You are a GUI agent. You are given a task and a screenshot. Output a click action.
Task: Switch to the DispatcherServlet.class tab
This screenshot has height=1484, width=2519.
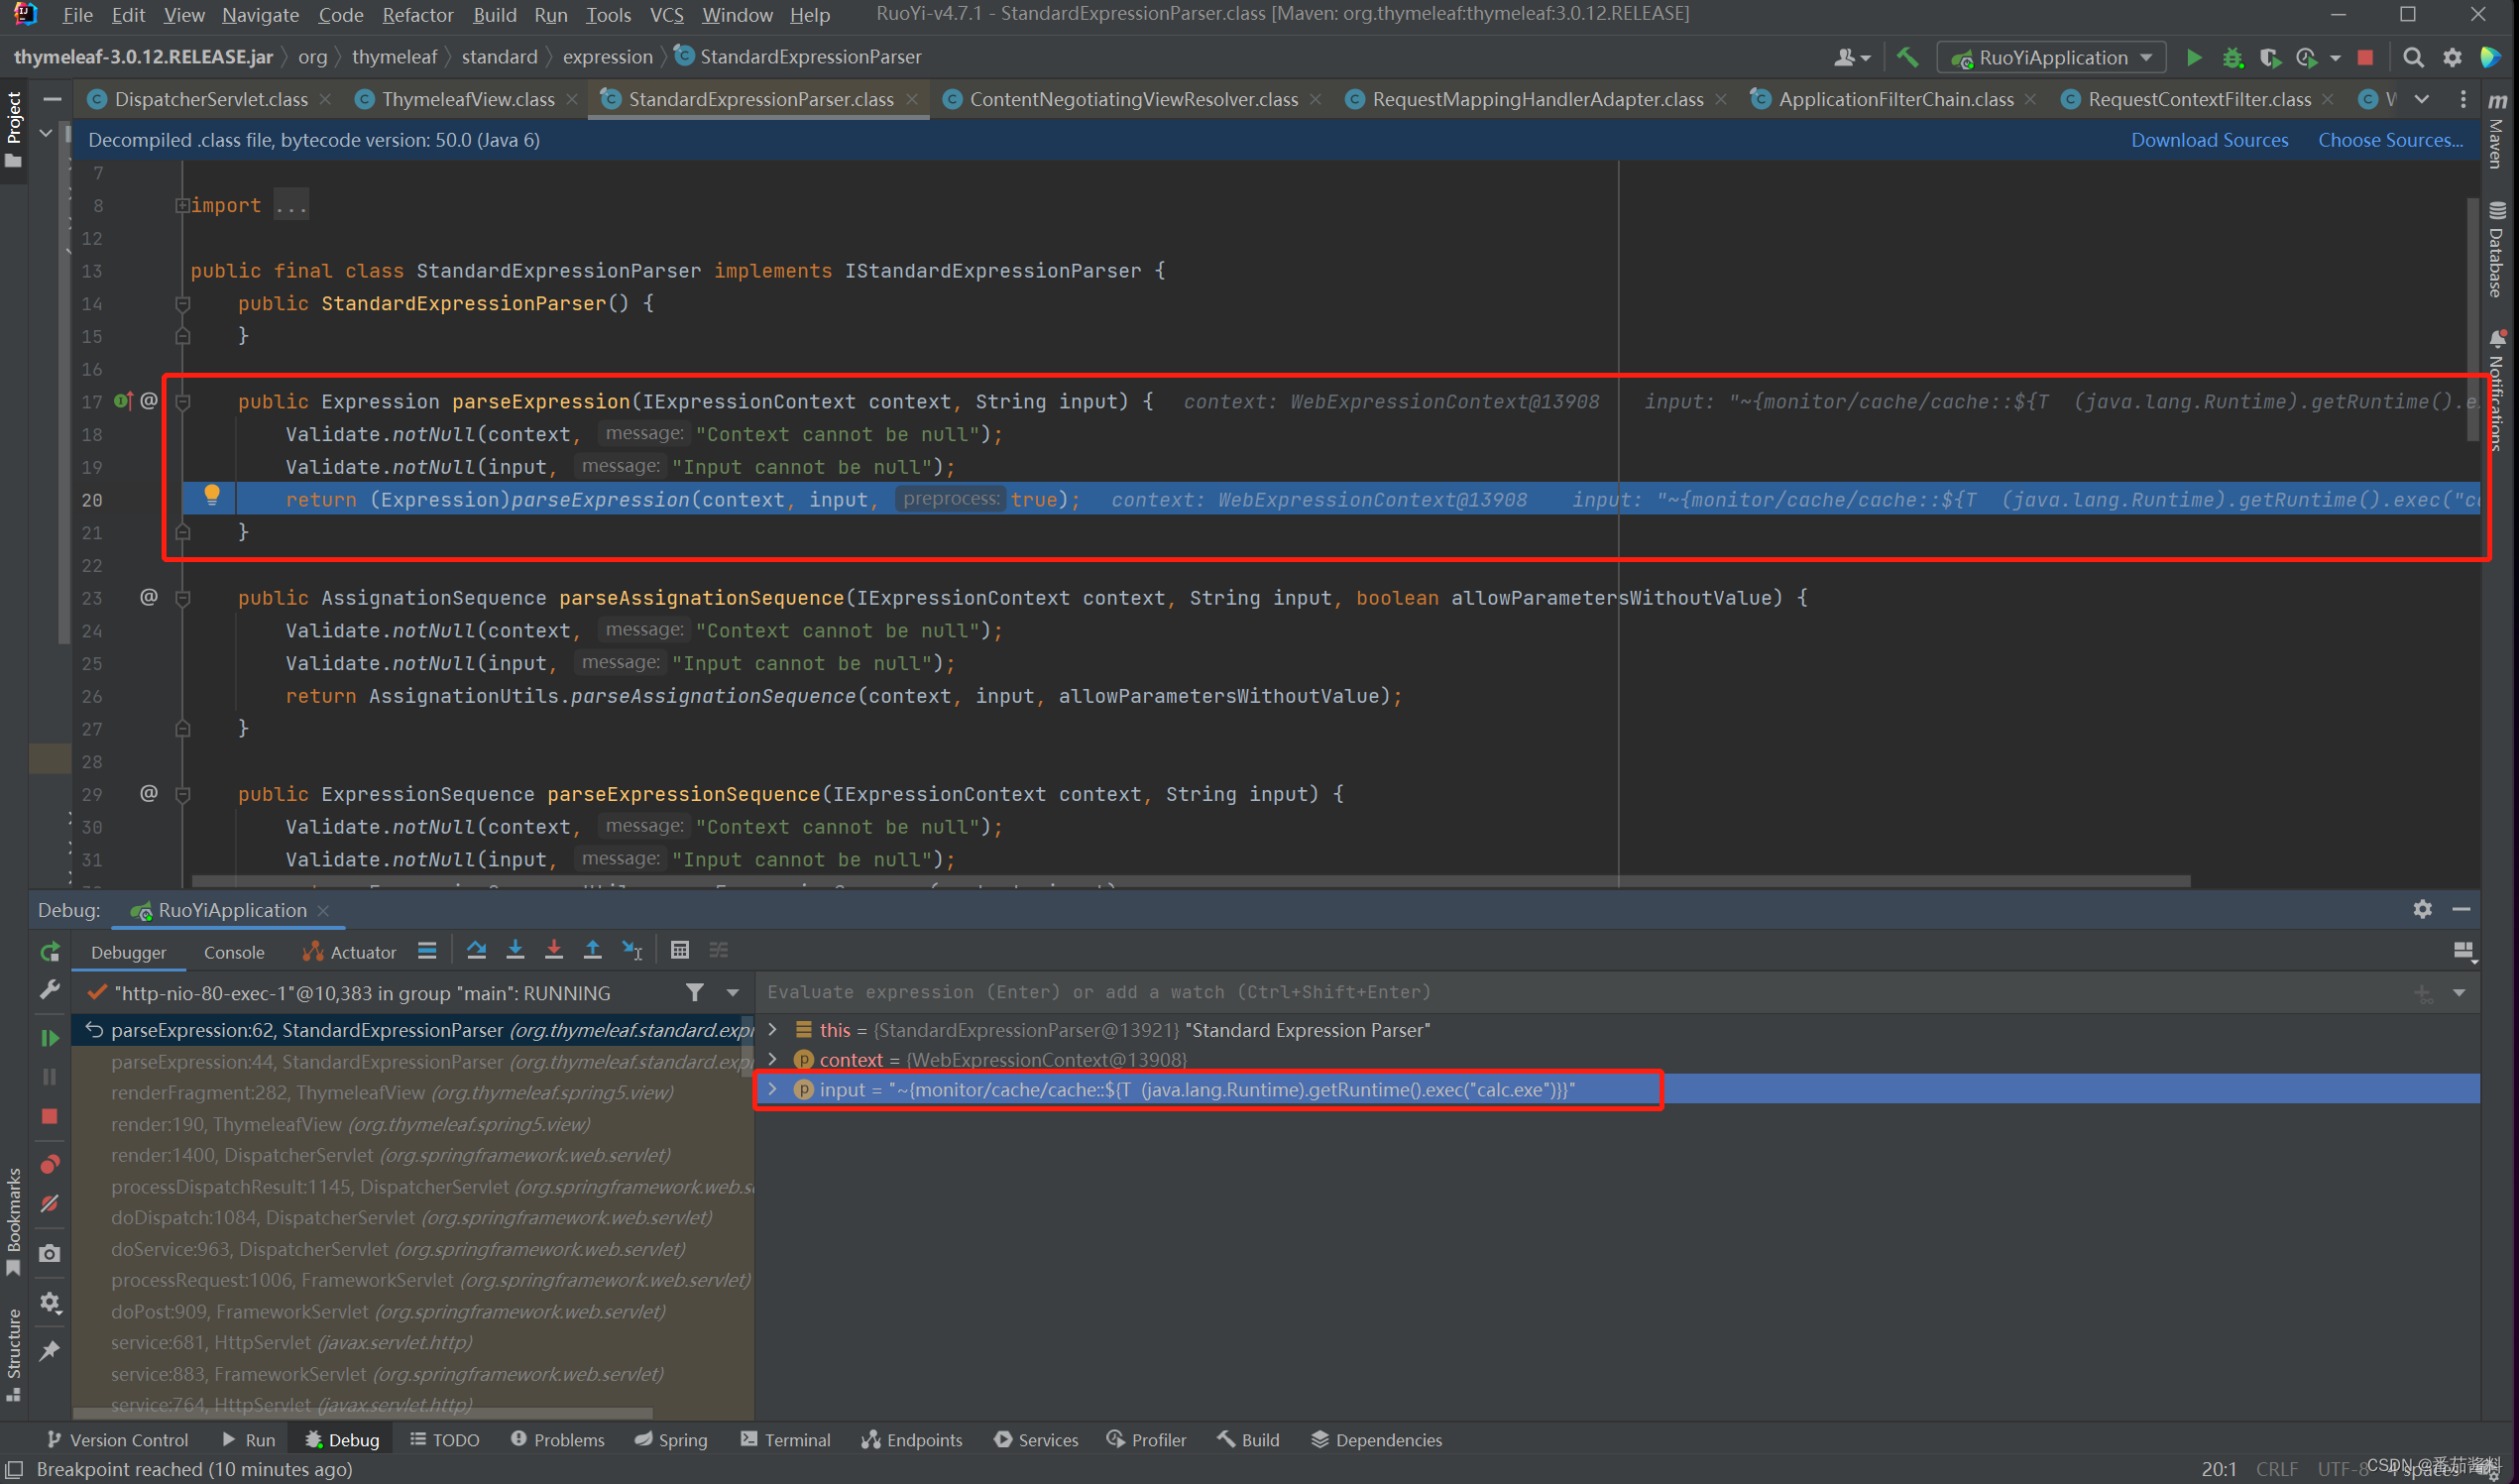point(211,99)
